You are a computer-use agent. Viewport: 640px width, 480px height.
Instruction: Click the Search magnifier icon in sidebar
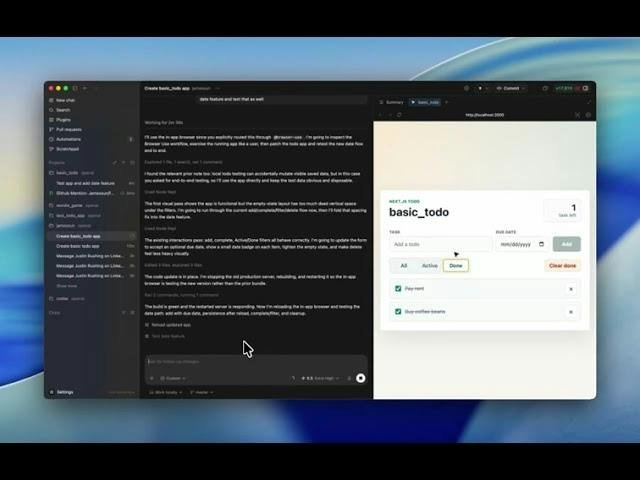51,110
